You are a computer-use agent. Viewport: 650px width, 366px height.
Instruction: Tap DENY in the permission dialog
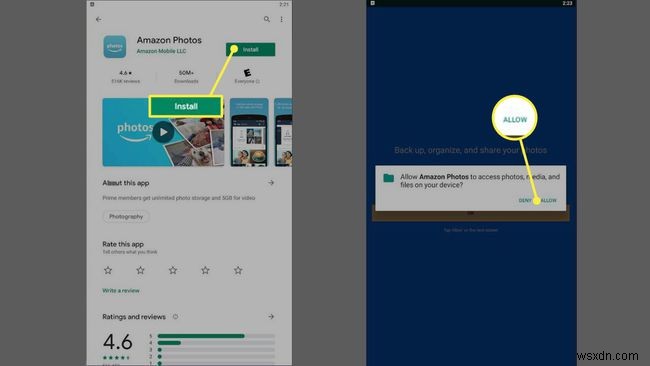coord(525,200)
